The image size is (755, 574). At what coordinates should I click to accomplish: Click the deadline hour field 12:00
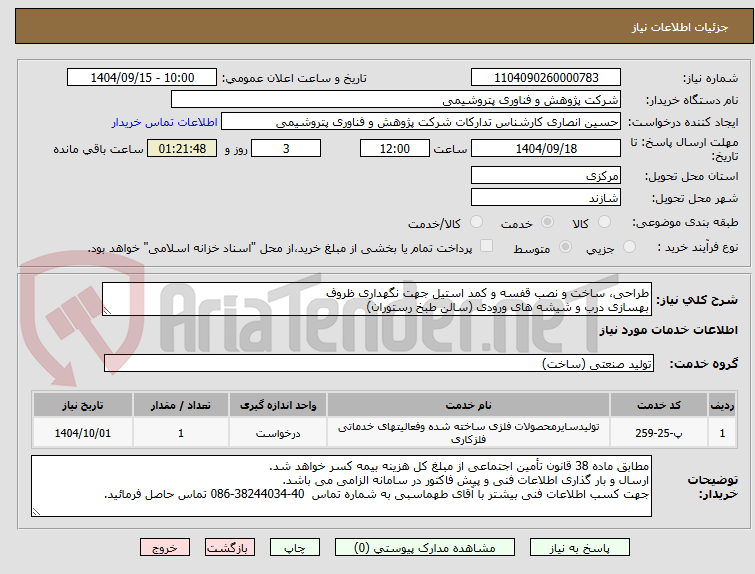[394, 148]
